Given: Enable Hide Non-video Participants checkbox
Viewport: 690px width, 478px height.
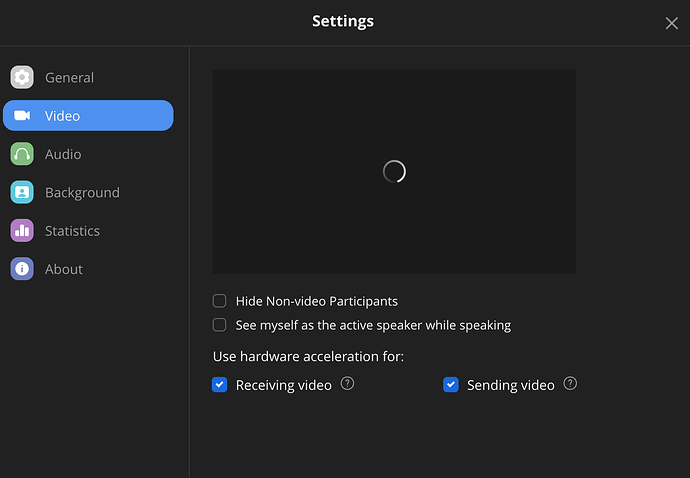Looking at the screenshot, I should [x=220, y=301].
